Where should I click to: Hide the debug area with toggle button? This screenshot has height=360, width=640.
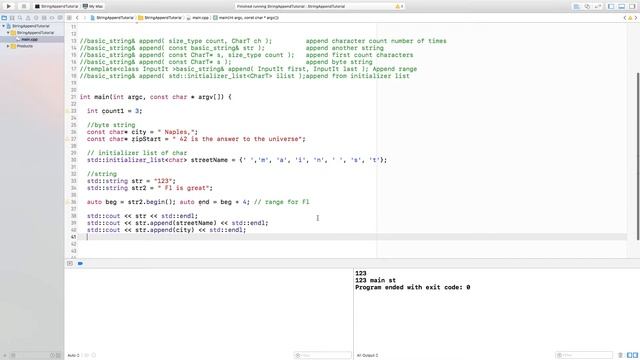click(70, 264)
